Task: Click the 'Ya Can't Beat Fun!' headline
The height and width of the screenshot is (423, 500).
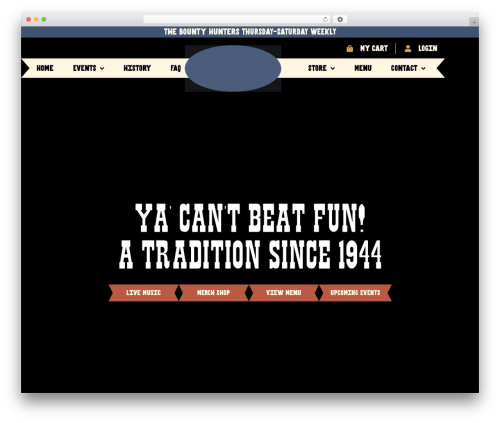Action: point(250,218)
